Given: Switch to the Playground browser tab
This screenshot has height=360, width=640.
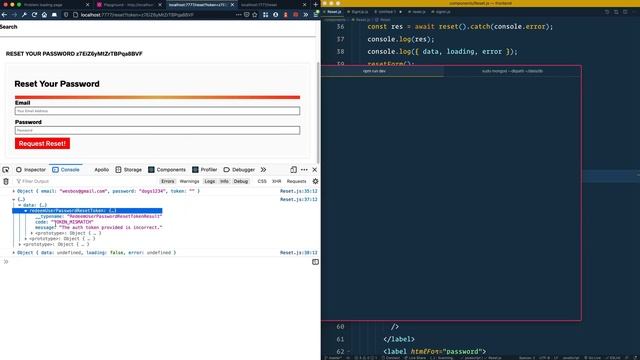Looking at the screenshot, I should click(x=128, y=4).
